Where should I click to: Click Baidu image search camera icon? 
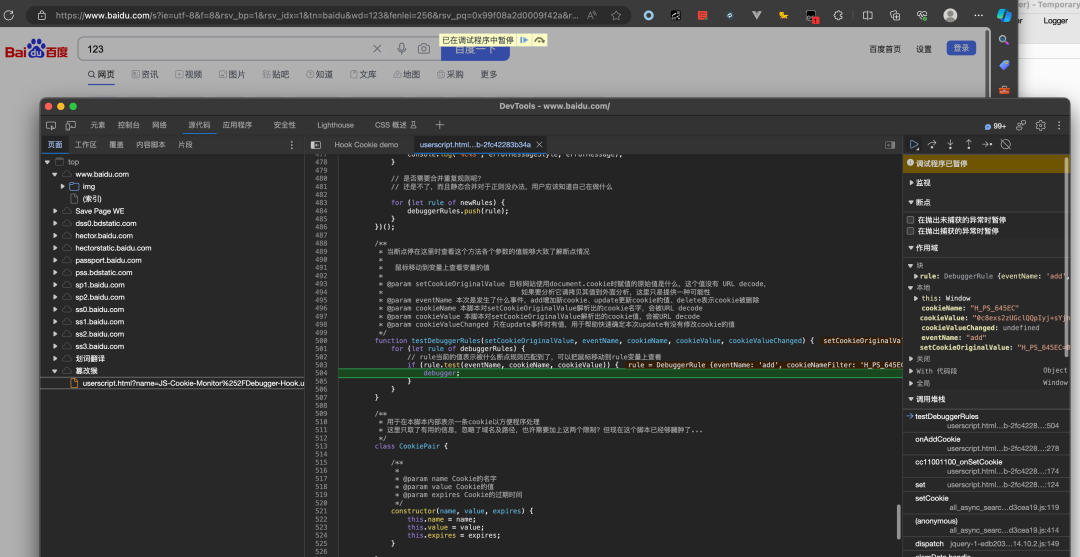click(x=424, y=48)
